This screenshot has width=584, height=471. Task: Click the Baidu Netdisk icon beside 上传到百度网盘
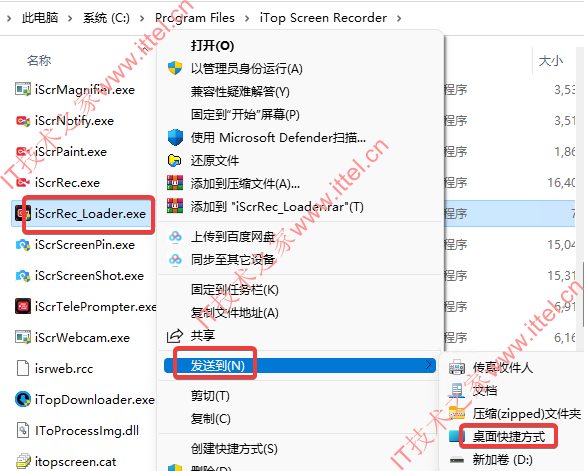175,236
